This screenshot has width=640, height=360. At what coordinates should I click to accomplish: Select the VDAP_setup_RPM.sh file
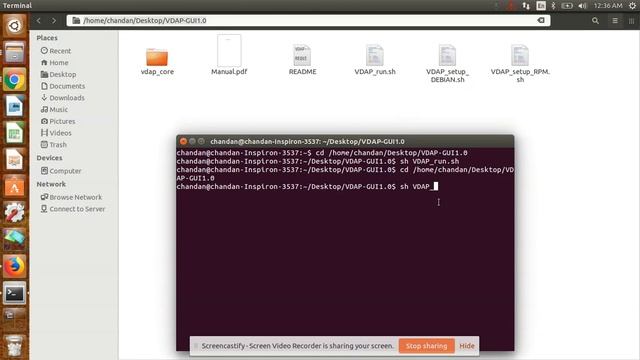[x=520, y=63]
